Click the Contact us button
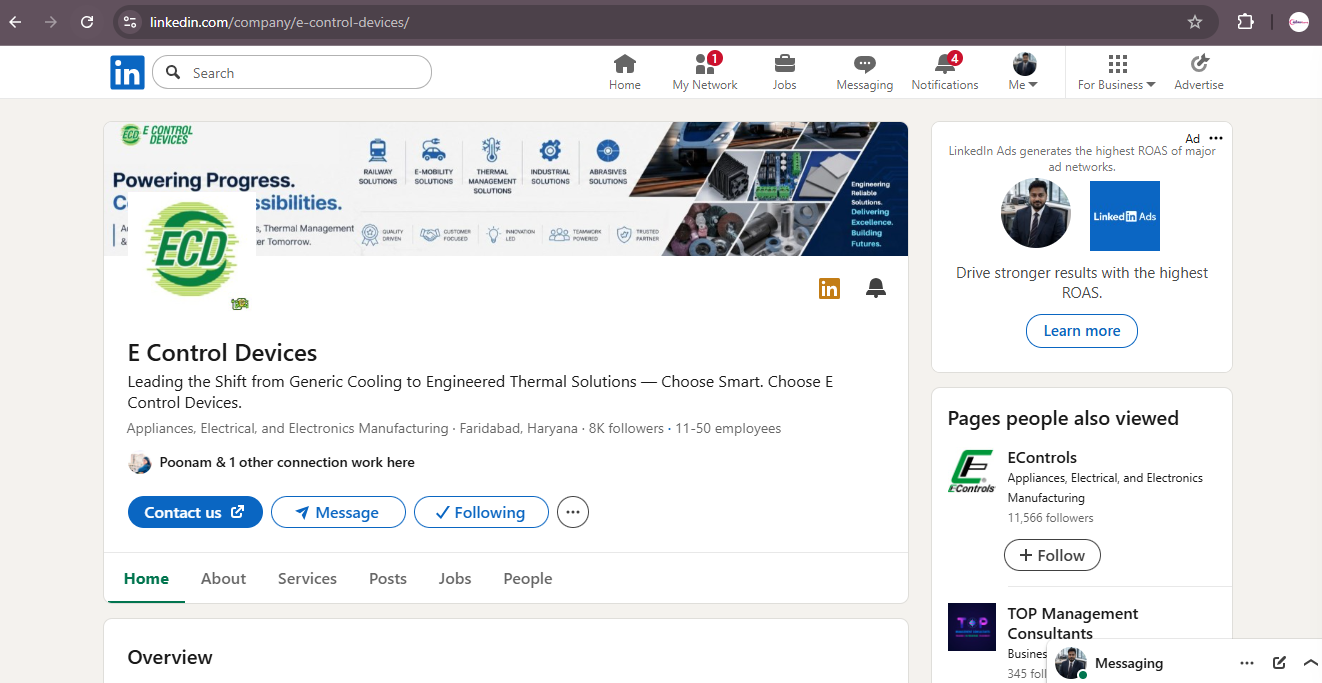Image resolution: width=1322 pixels, height=683 pixels. [195, 512]
